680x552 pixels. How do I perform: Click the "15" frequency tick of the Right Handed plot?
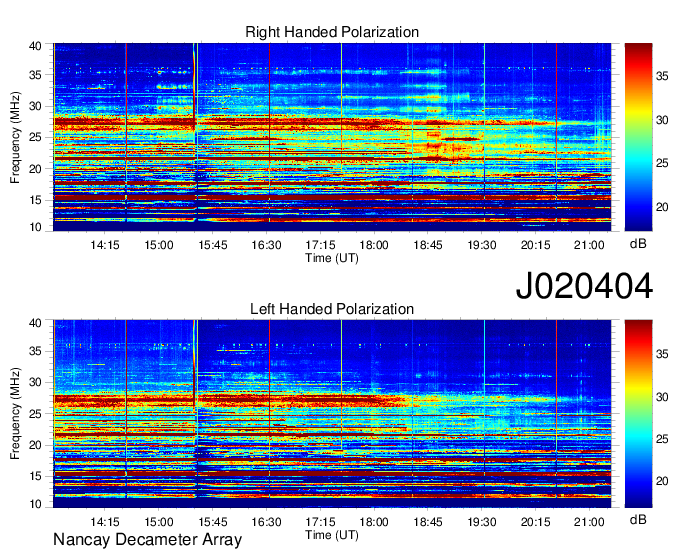coord(36,200)
